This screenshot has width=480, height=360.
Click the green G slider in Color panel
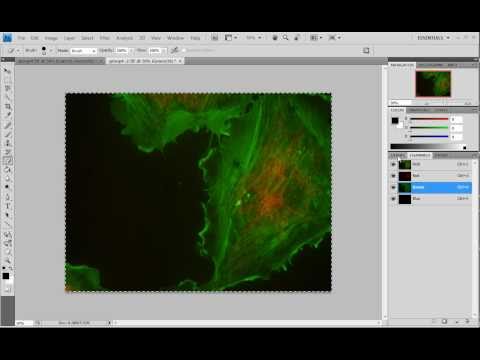click(429, 128)
